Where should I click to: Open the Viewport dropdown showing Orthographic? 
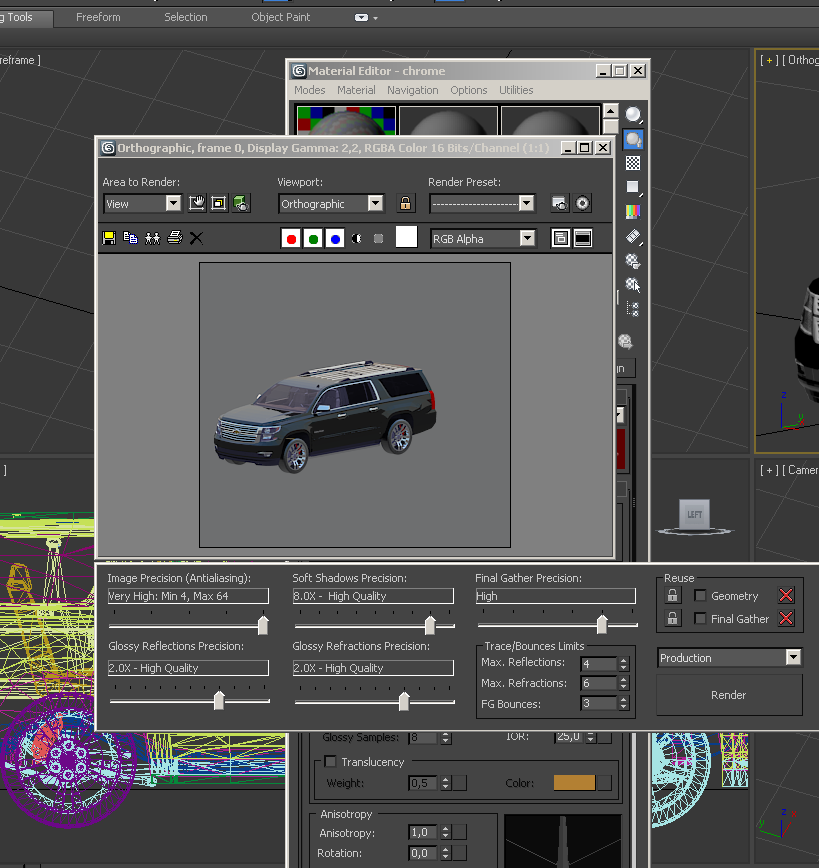[331, 204]
